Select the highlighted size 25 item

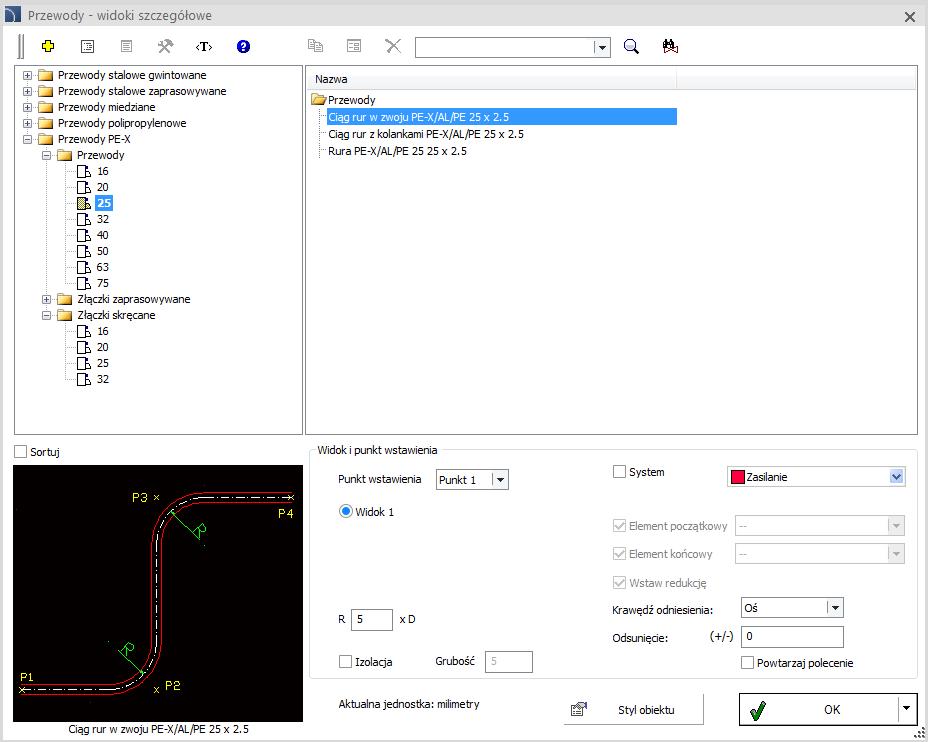(x=104, y=203)
